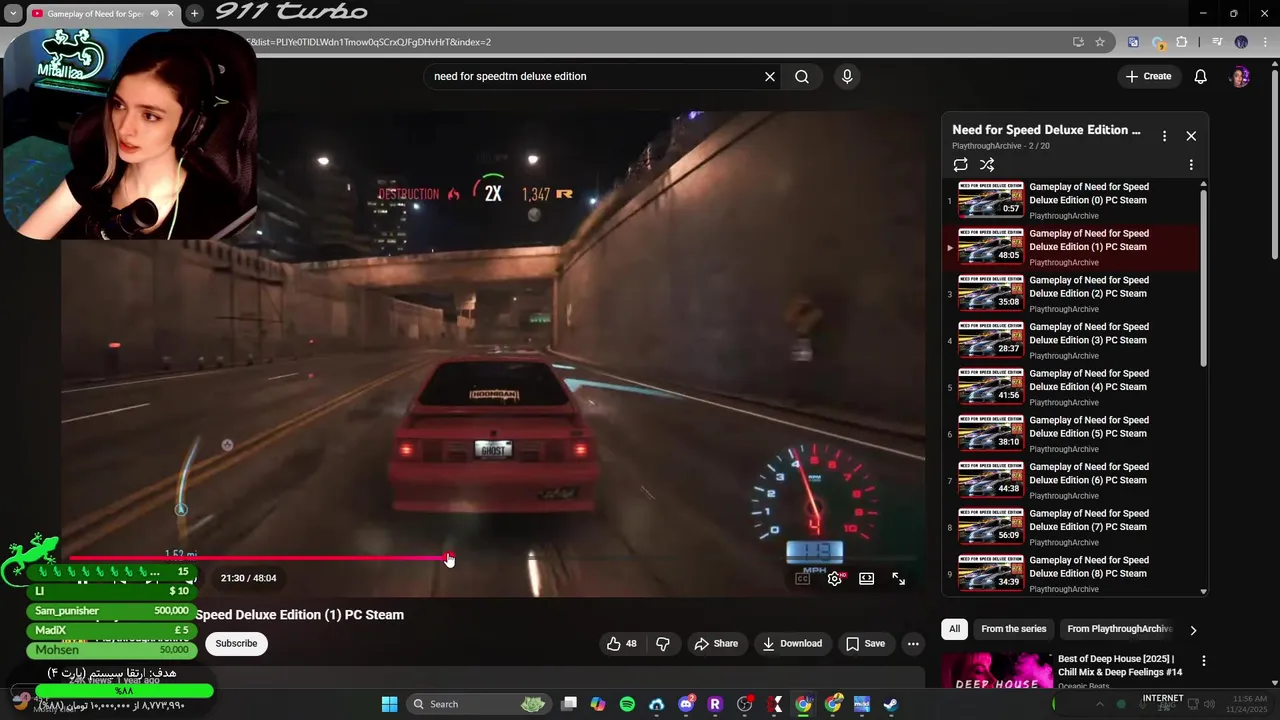Screen dimensions: 1280x720
Task: Close the Gameplay of Need for Speed tab
Action: tap(171, 13)
